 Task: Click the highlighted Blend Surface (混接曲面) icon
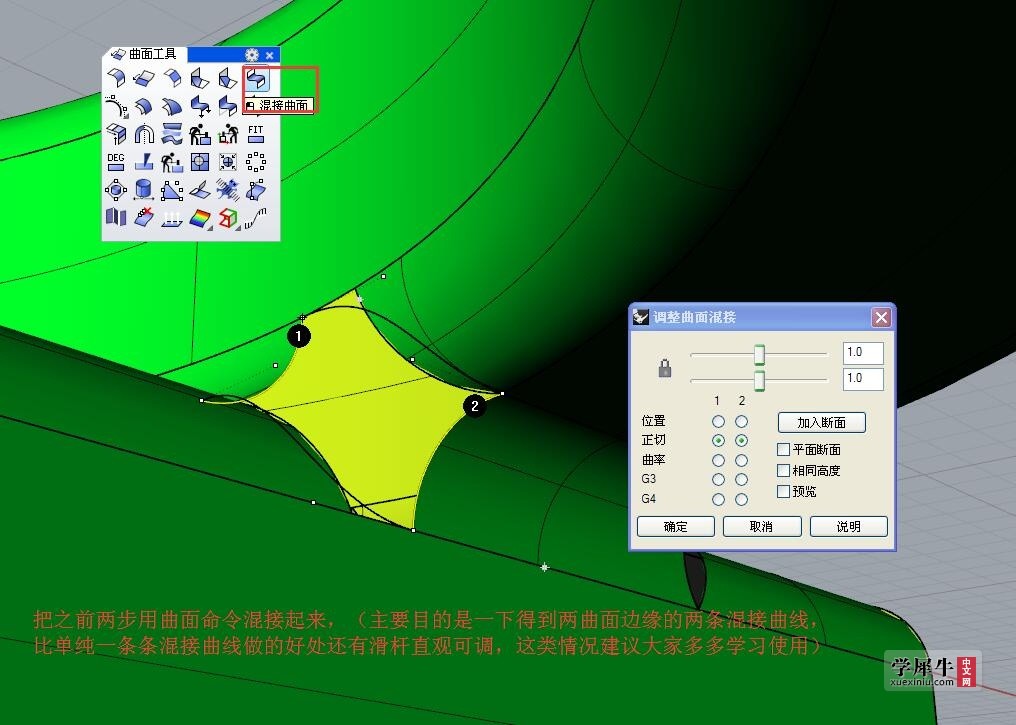256,79
